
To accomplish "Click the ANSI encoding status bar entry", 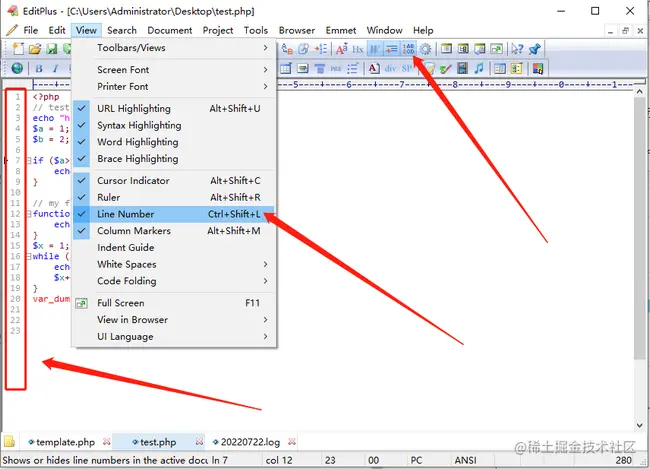I will [465, 460].
